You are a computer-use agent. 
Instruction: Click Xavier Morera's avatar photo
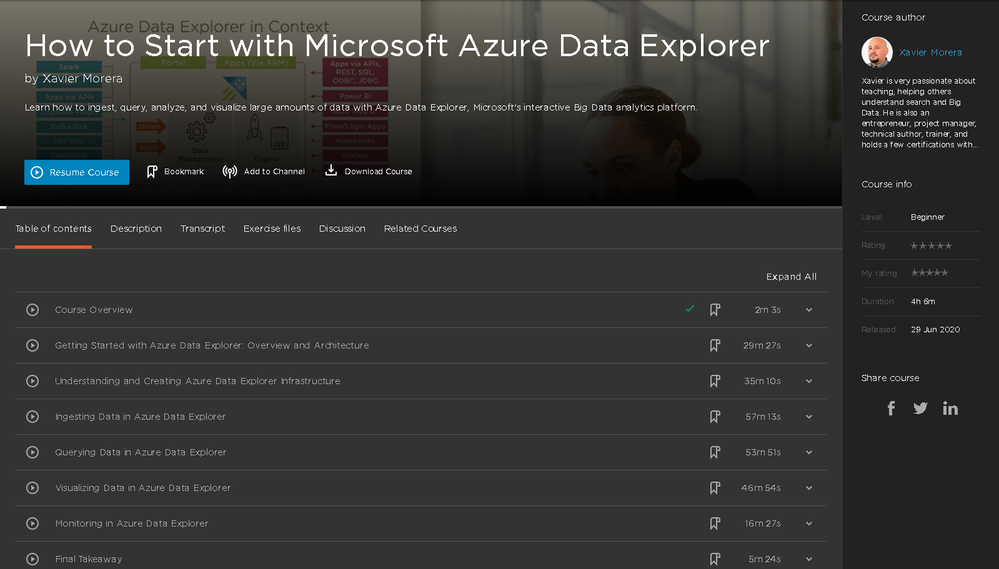tap(877, 52)
